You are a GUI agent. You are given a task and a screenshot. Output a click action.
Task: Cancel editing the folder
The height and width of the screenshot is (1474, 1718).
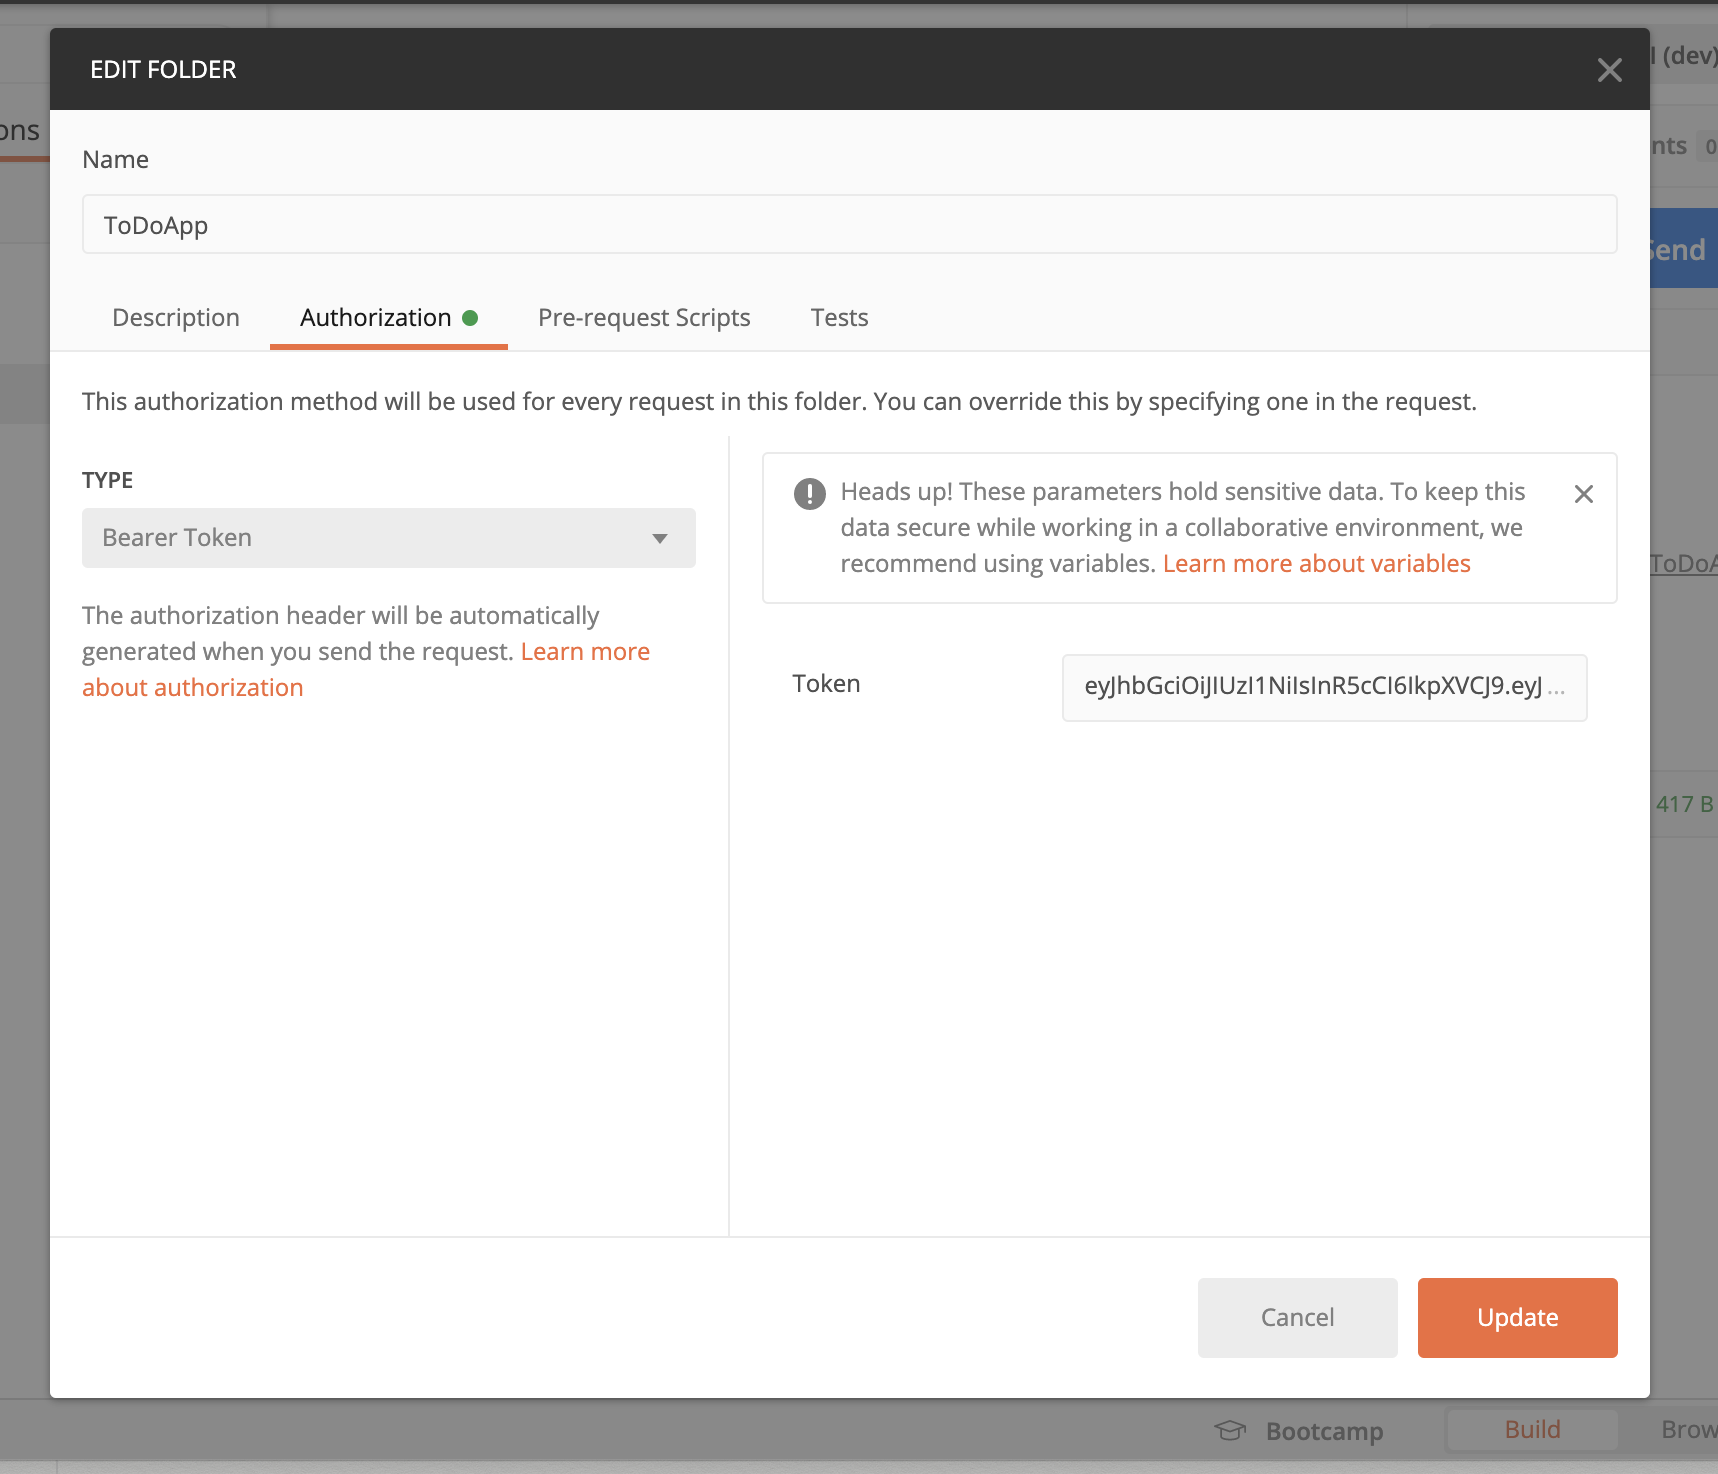1297,1317
